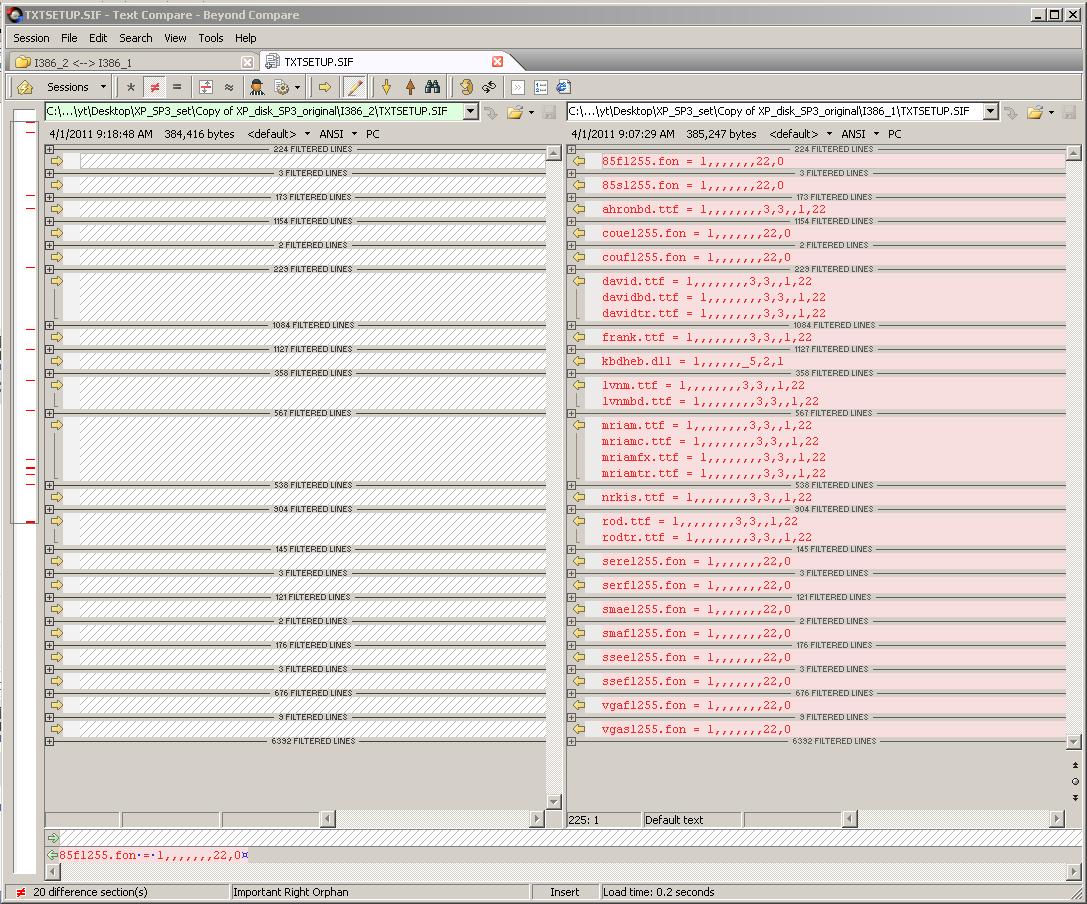Select line rodtr.ttf in right pane
1087x904 pixels.
833,537
